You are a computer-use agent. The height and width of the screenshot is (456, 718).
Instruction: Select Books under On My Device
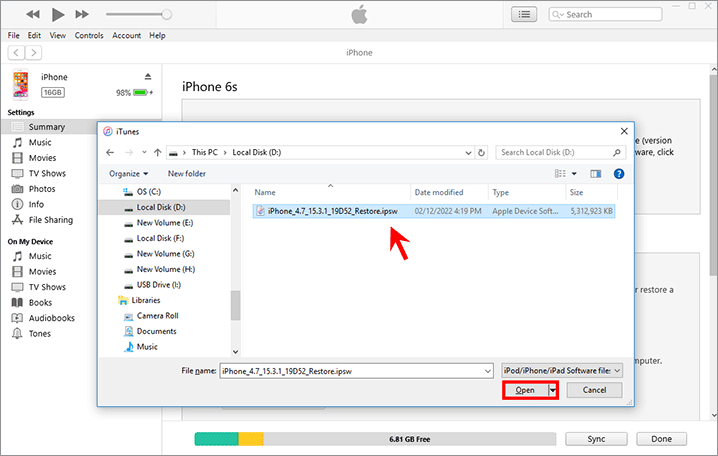point(40,303)
